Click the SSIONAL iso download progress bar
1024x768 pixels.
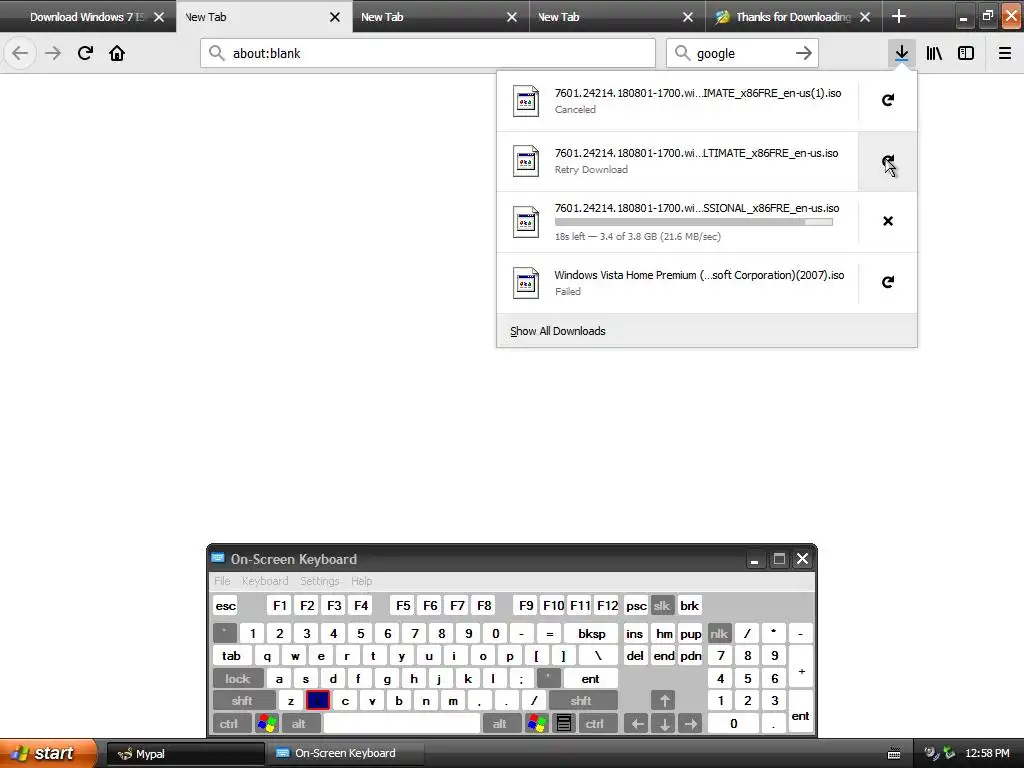point(694,222)
